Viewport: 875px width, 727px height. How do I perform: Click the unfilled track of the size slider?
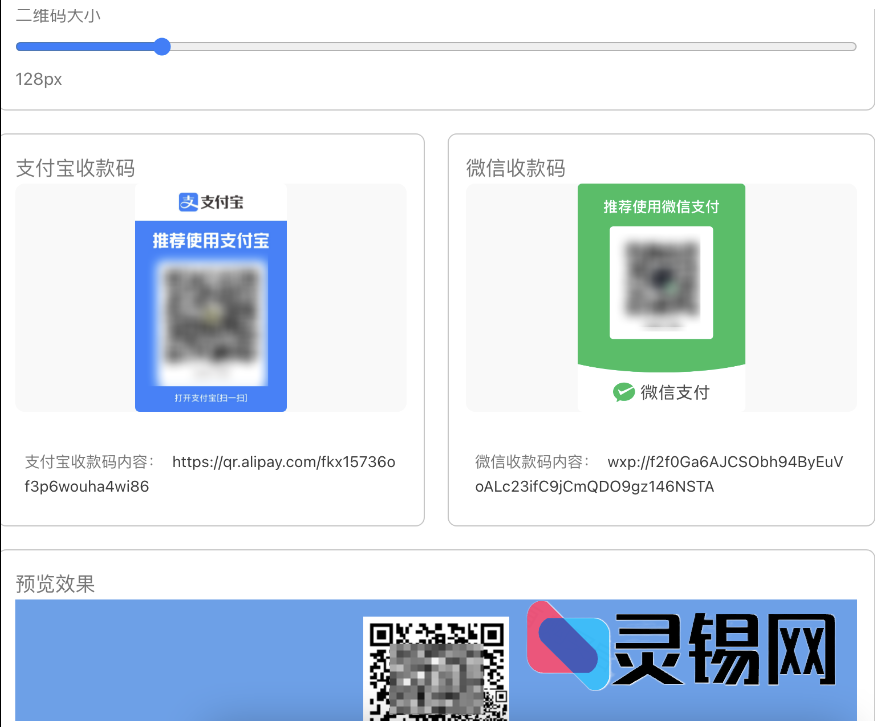tap(513, 46)
